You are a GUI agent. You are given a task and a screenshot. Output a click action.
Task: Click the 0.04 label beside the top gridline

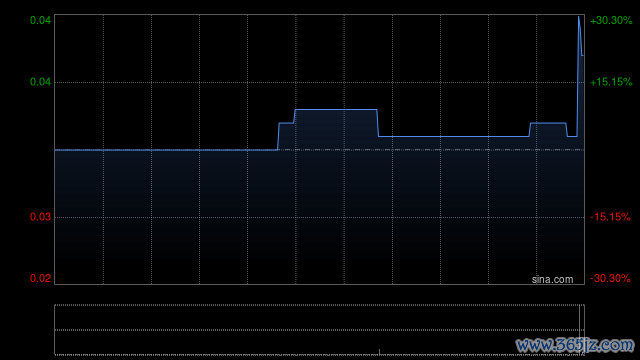[40, 20]
